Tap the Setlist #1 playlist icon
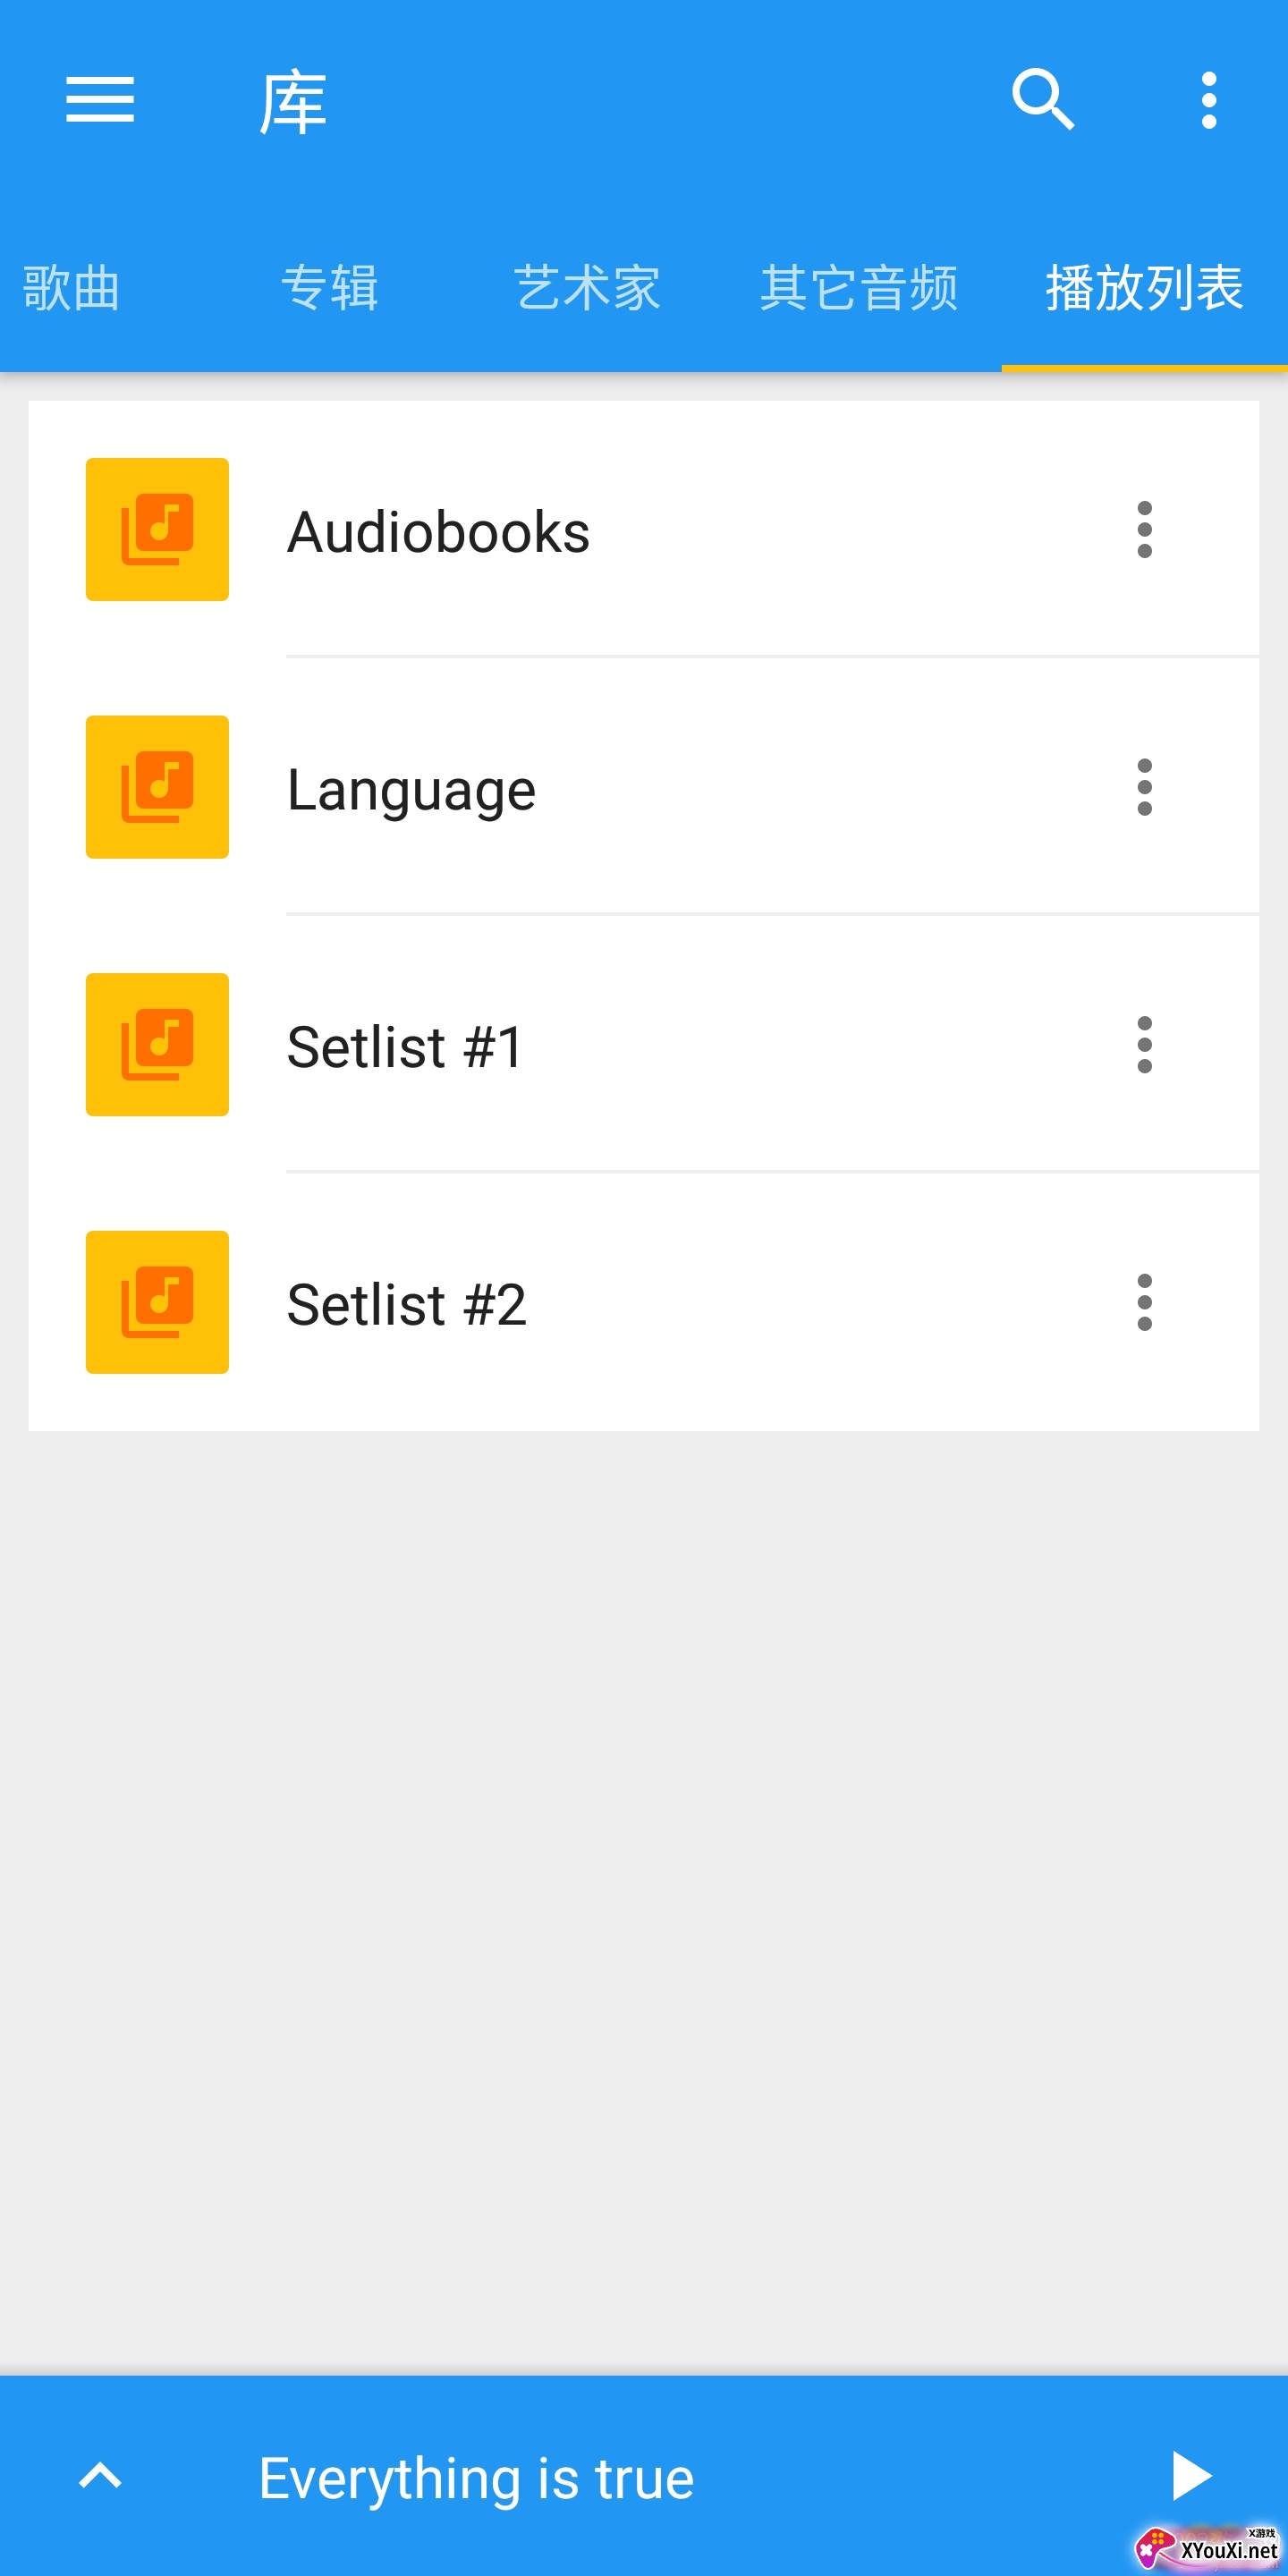1288x2576 pixels. (157, 1044)
